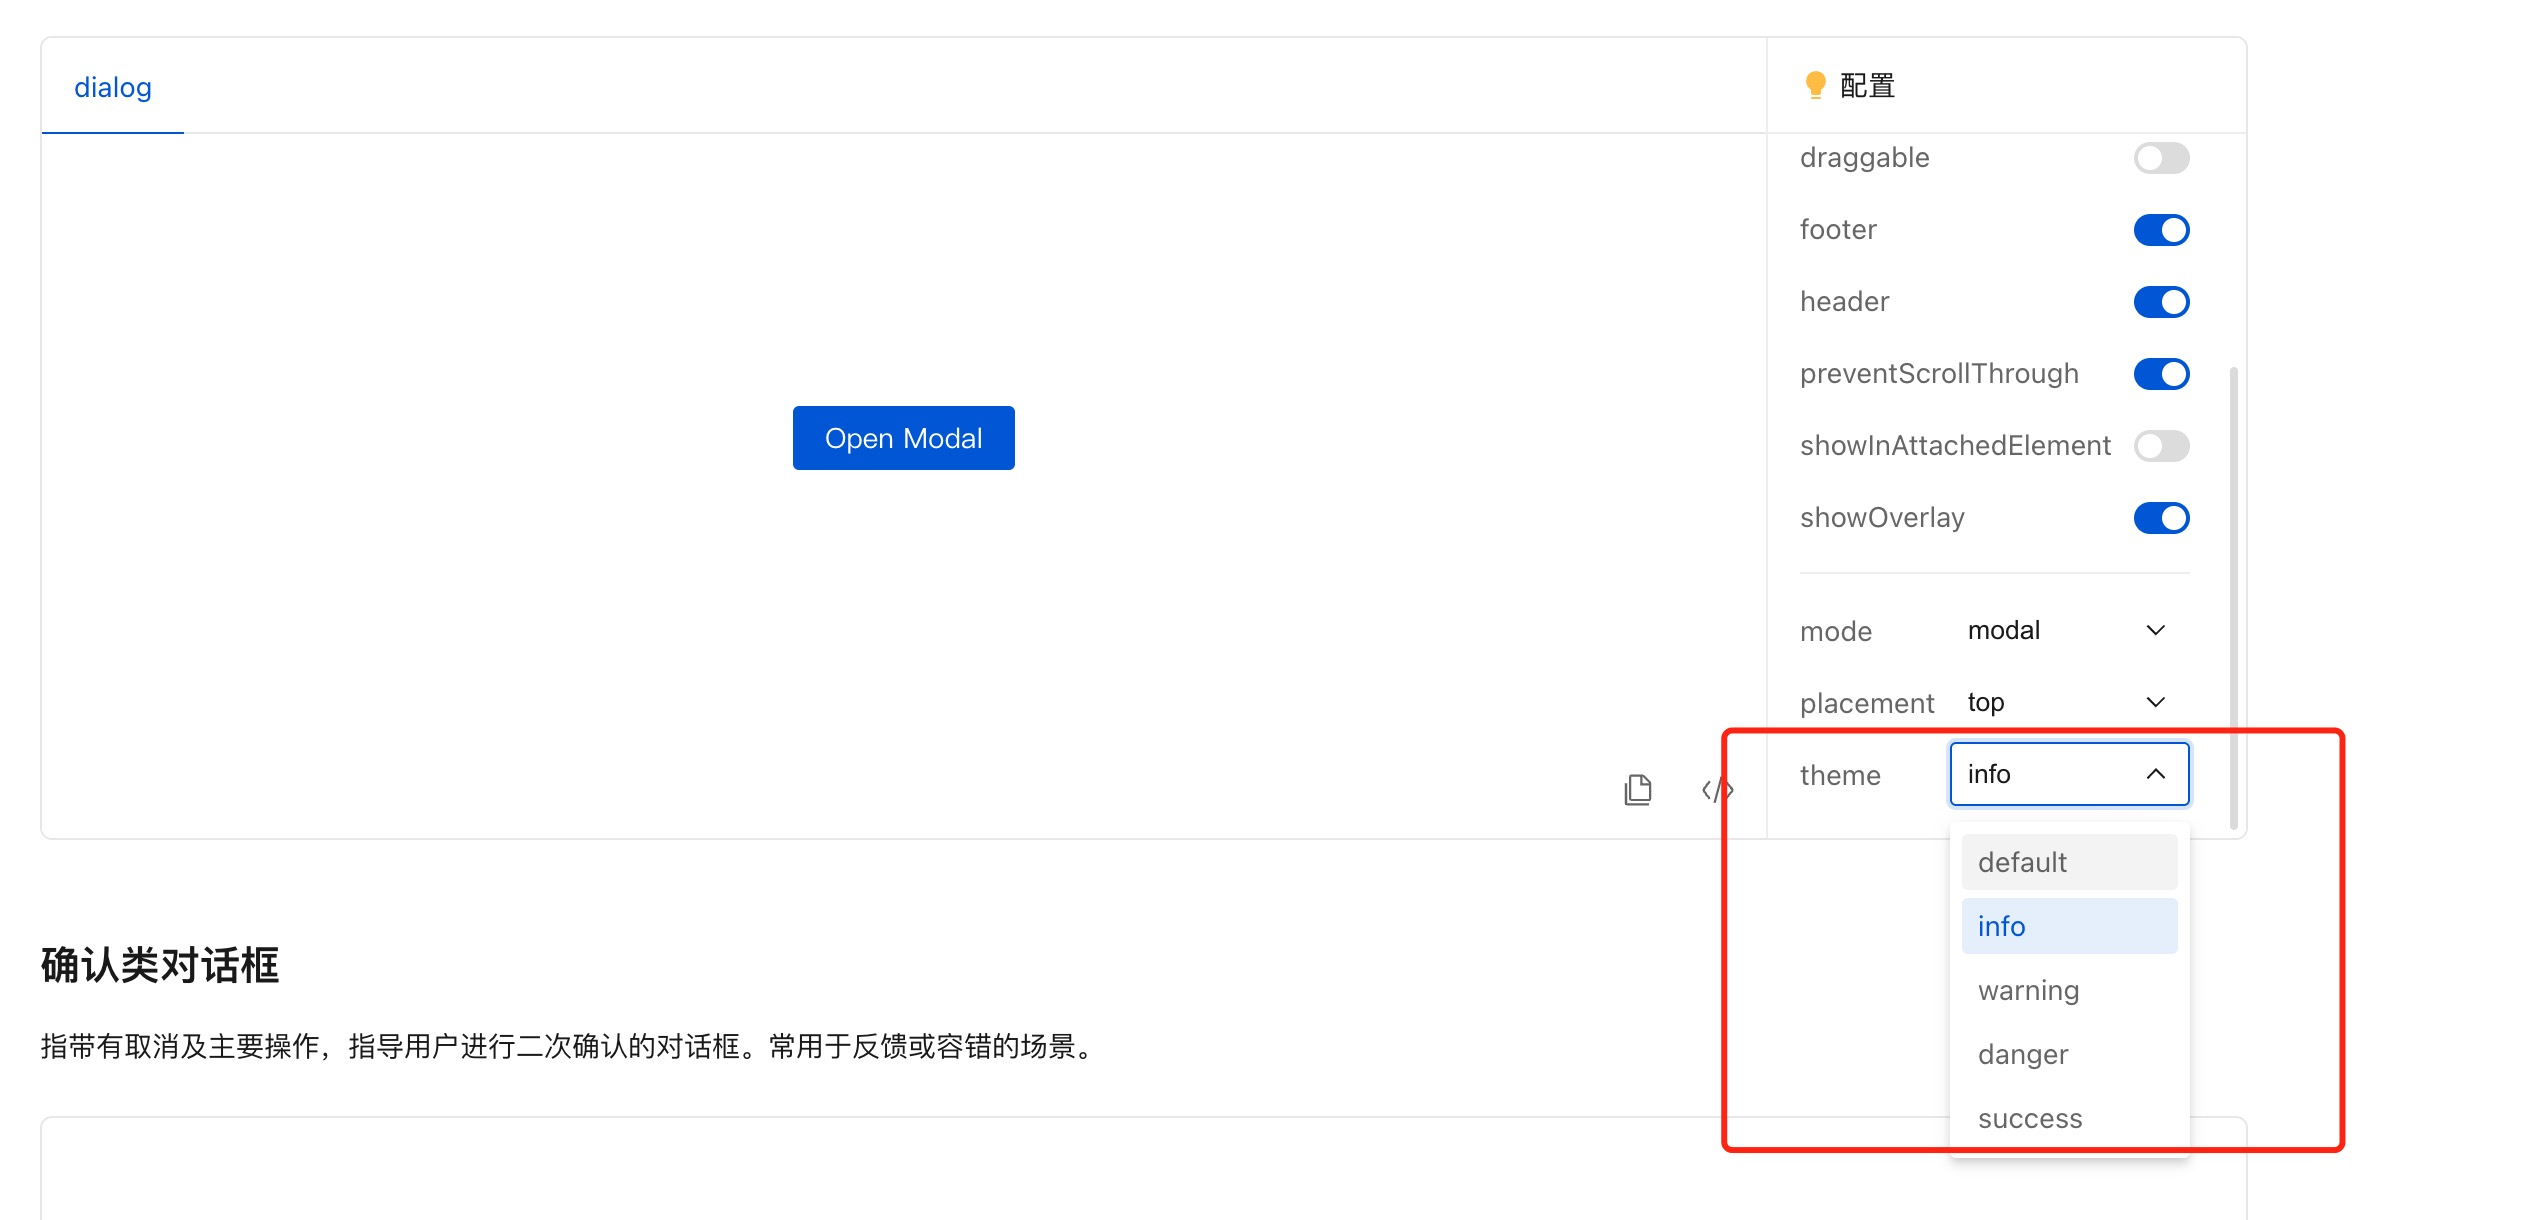
Task: Select the highlighted info option
Action: coord(2002,925)
